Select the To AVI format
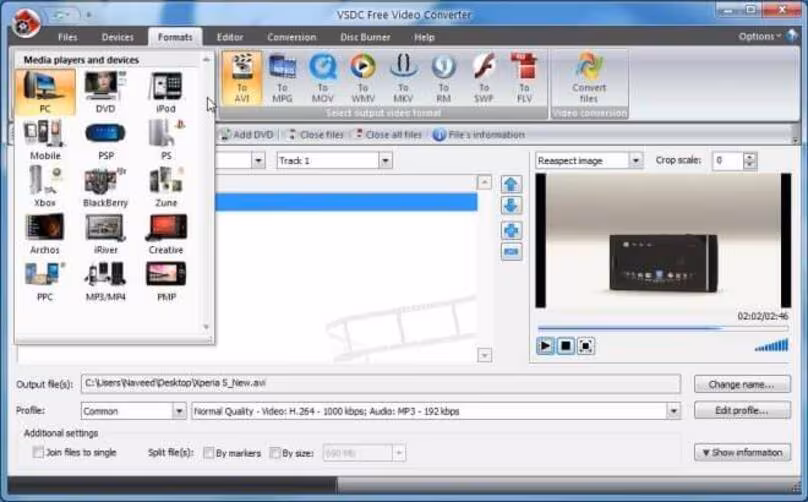The height and width of the screenshot is (502, 808). (242, 78)
